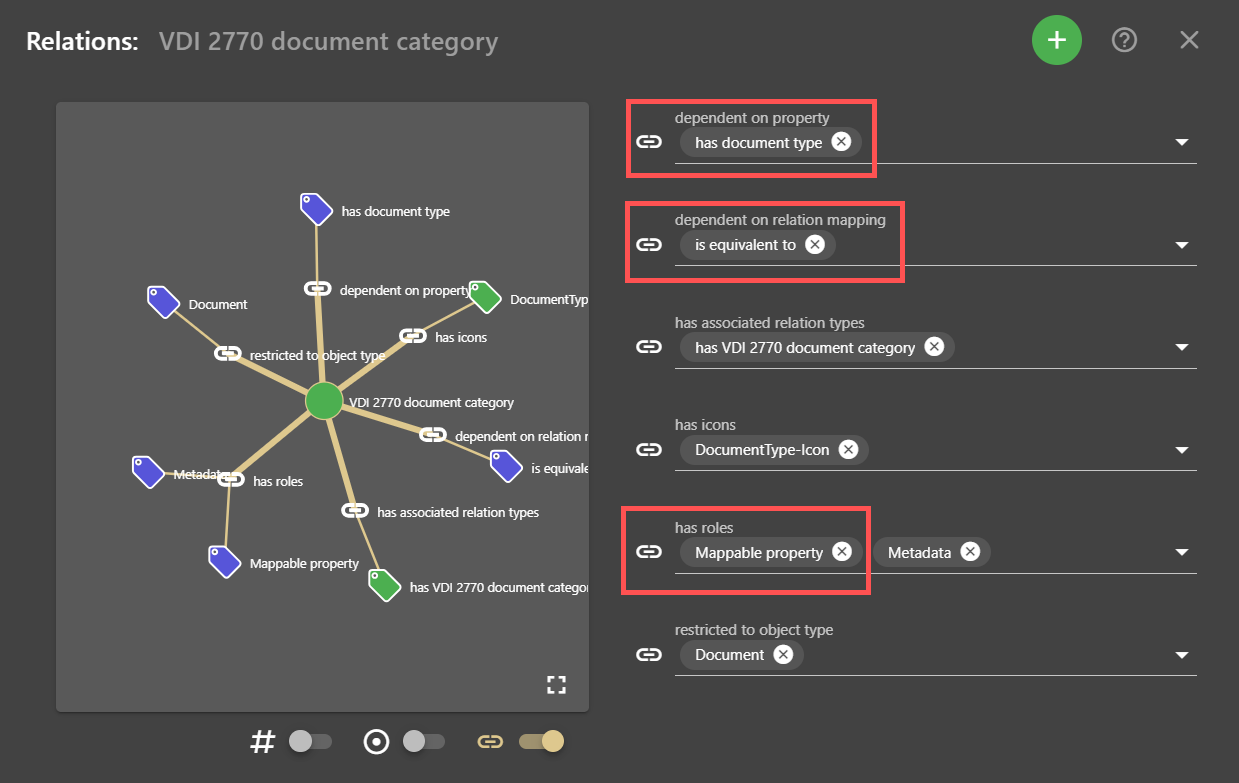Remove the 'Mappable property' chip
Image resolution: width=1239 pixels, height=783 pixels.
point(842,552)
